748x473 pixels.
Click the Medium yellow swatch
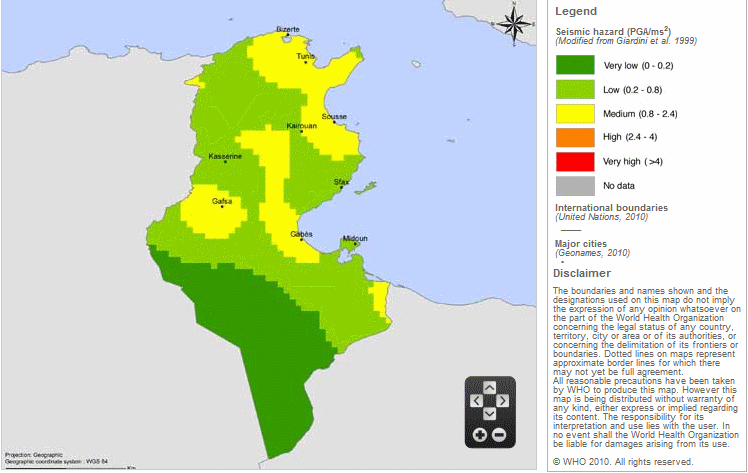[x=575, y=113]
